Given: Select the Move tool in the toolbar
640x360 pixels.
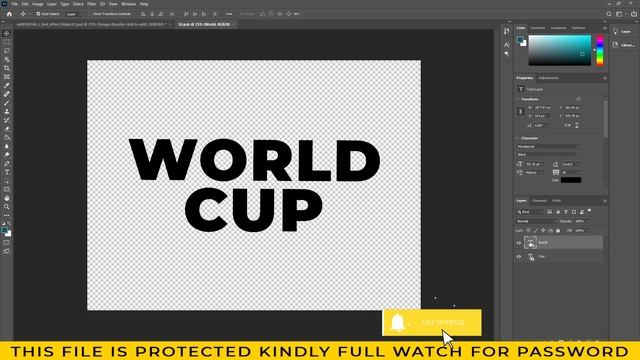Looking at the screenshot, I should (x=7, y=33).
